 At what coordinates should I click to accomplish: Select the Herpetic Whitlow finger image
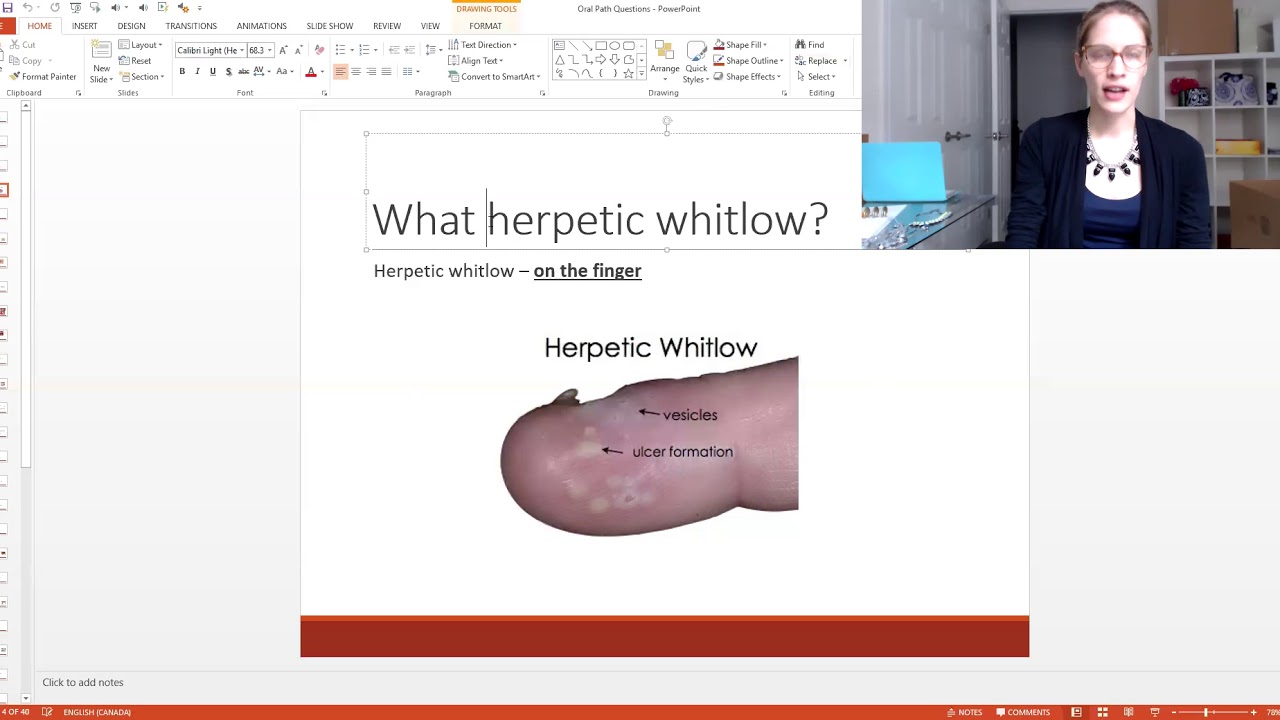[650, 436]
